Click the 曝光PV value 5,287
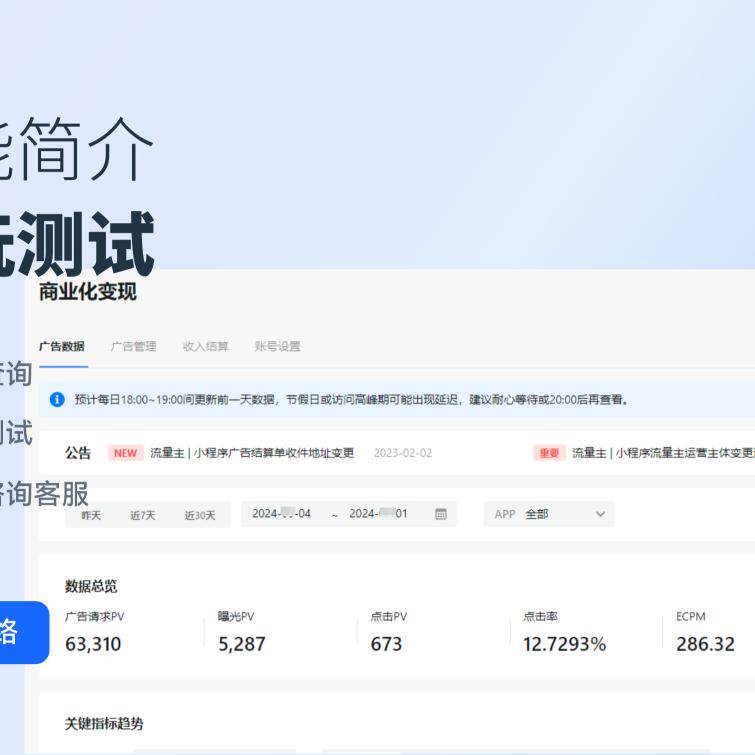 tap(242, 644)
